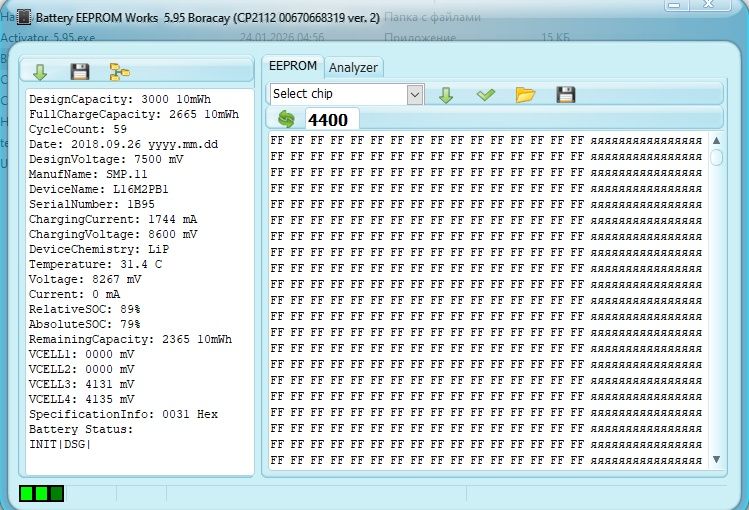Click Activator 5.95.exe in the background window
The image size is (749, 510).
(48, 37)
